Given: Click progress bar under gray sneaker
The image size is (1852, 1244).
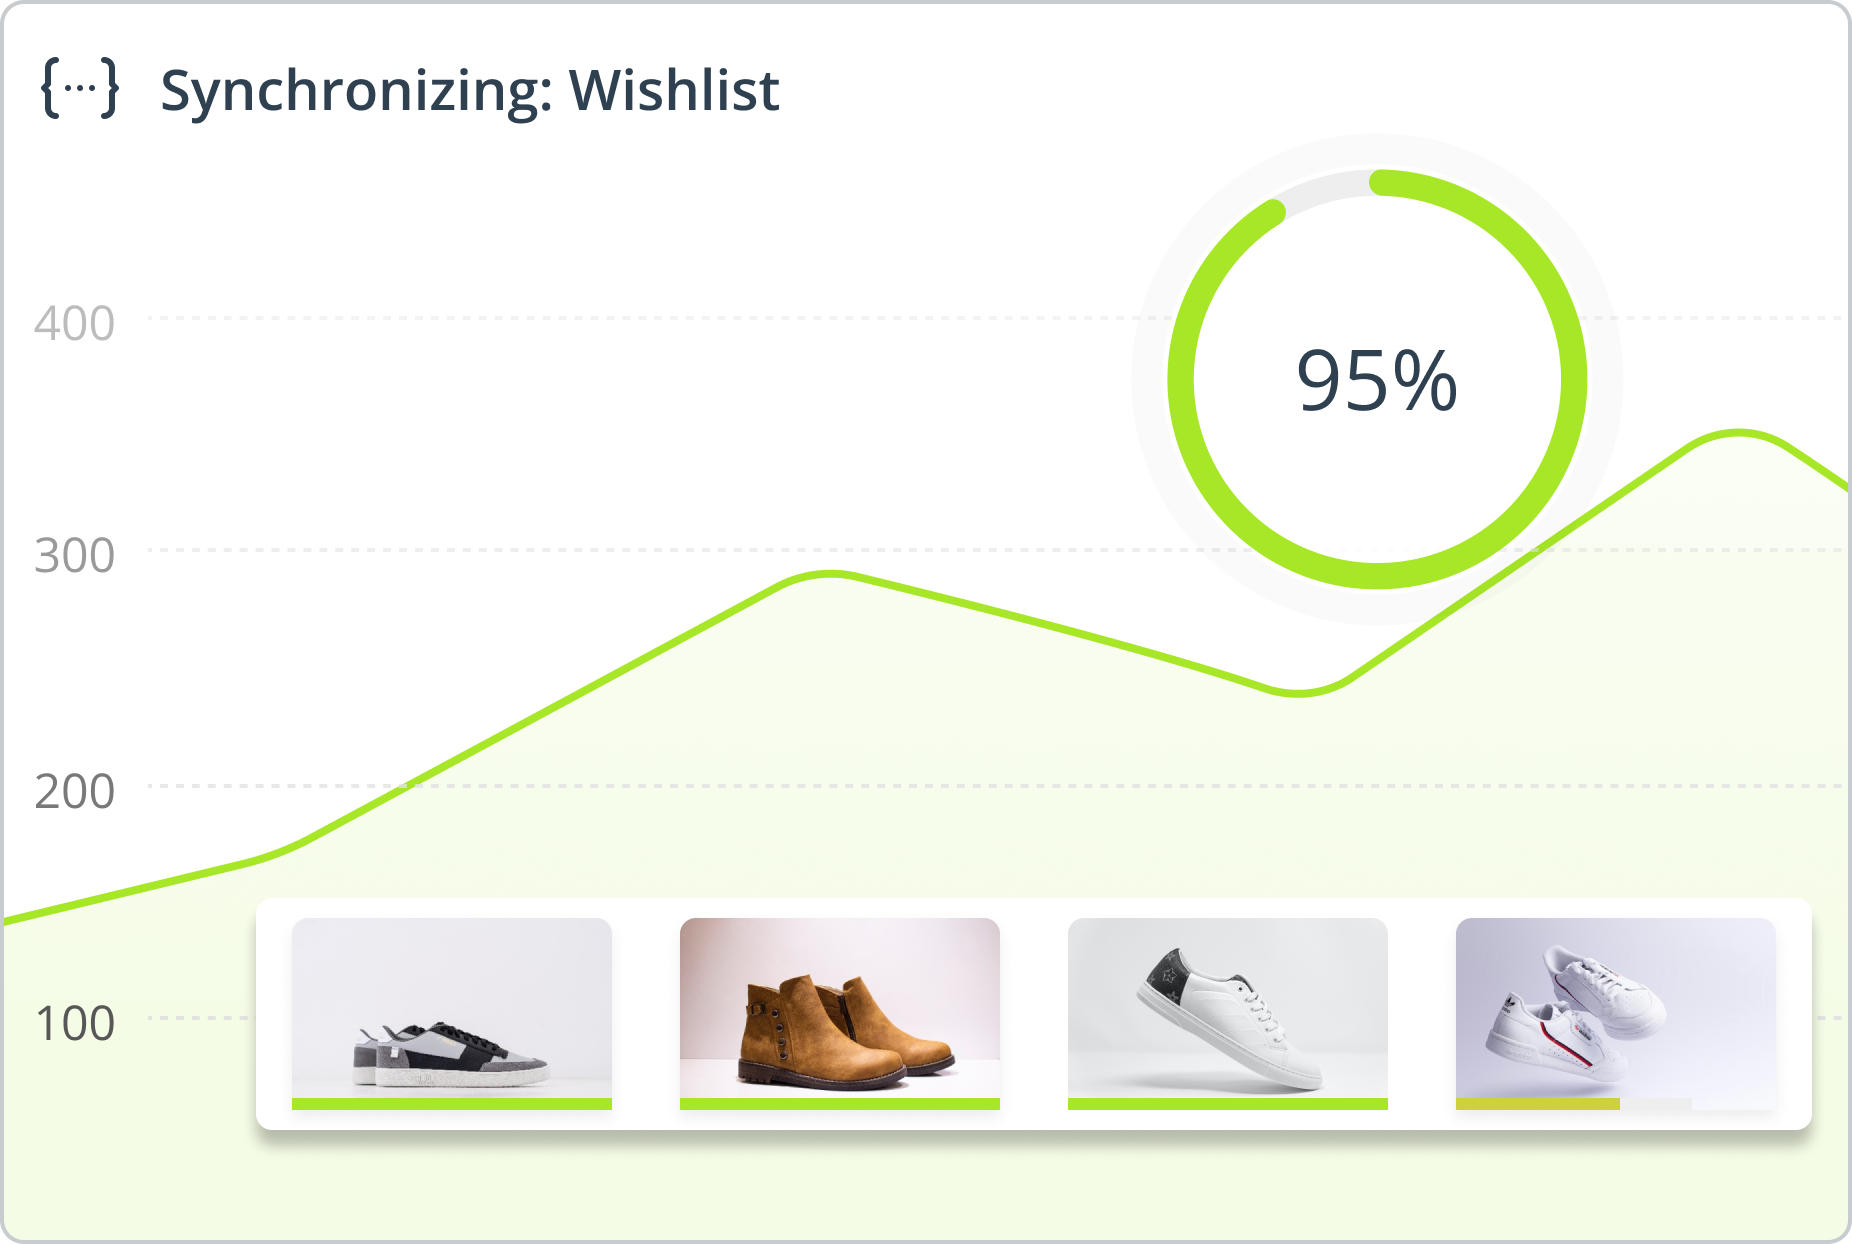Looking at the screenshot, I should click(x=452, y=1104).
